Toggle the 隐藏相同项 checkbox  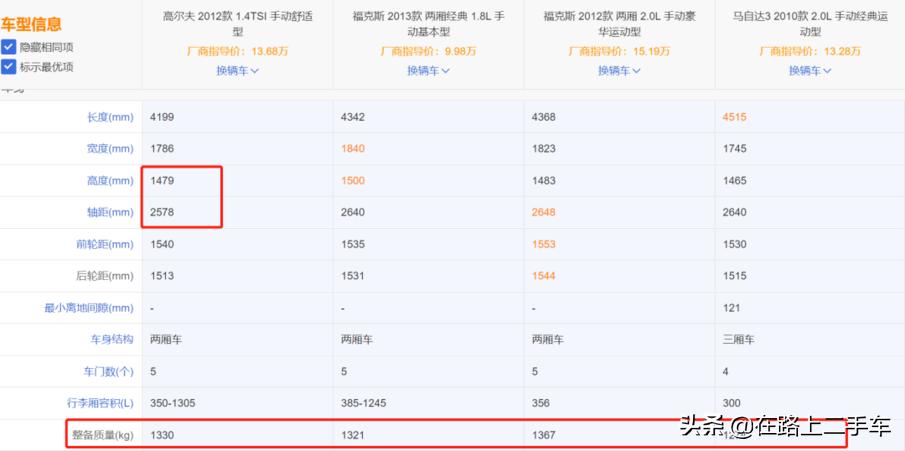click(x=9, y=47)
